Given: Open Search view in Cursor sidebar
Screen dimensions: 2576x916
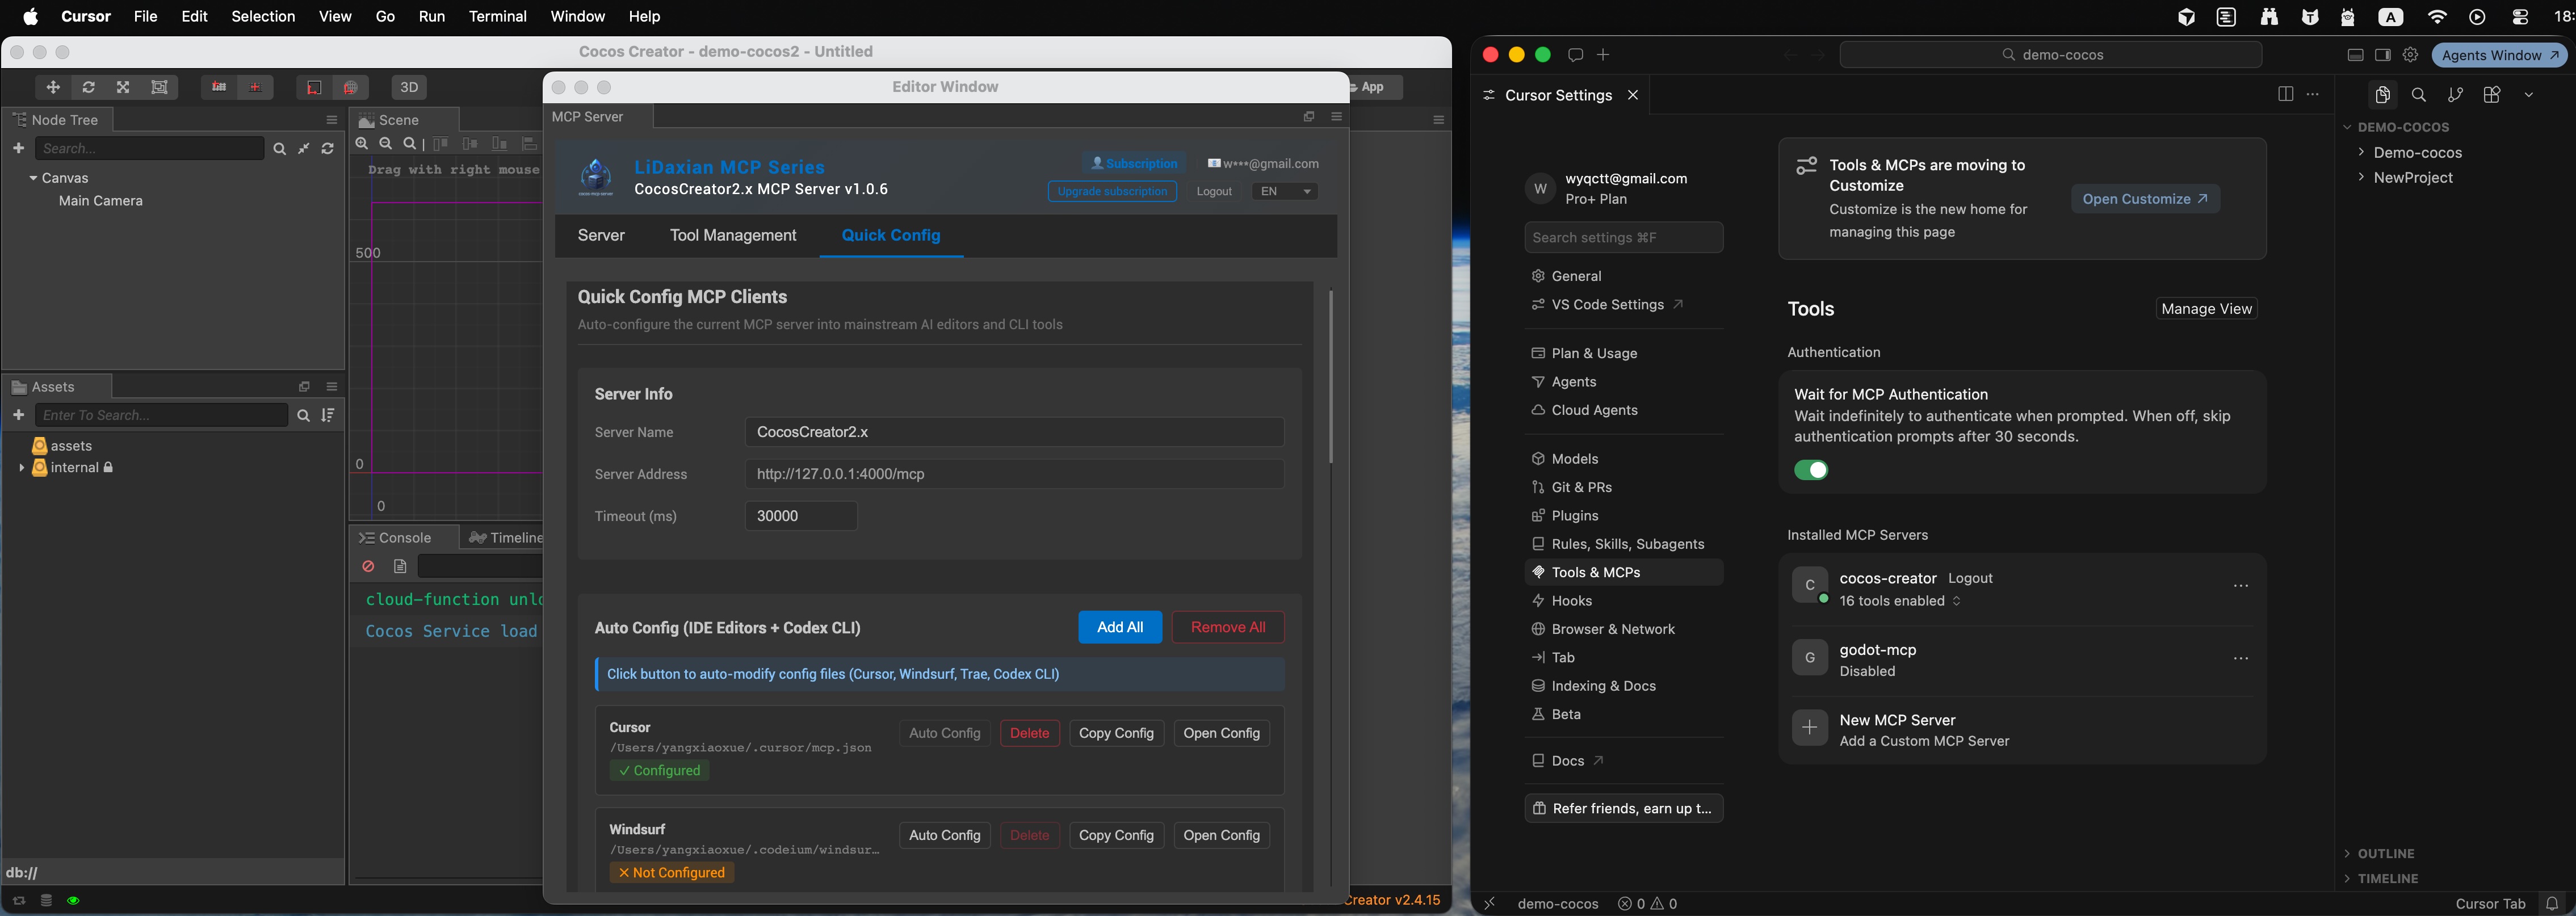Looking at the screenshot, I should coord(2419,94).
